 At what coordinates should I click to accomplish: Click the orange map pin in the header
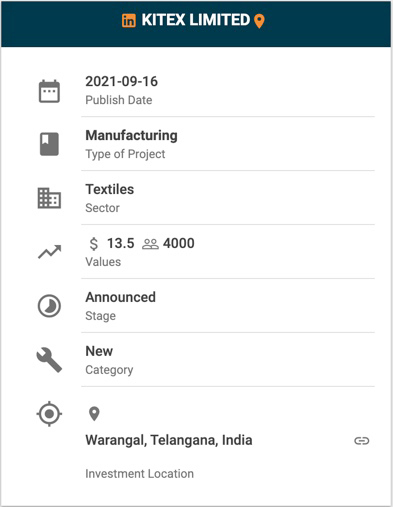point(259,21)
